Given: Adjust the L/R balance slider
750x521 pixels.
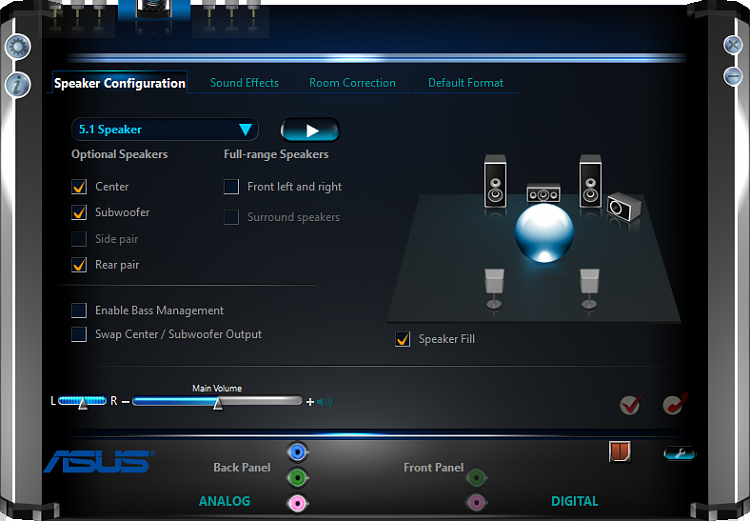Looking at the screenshot, I should [82, 401].
